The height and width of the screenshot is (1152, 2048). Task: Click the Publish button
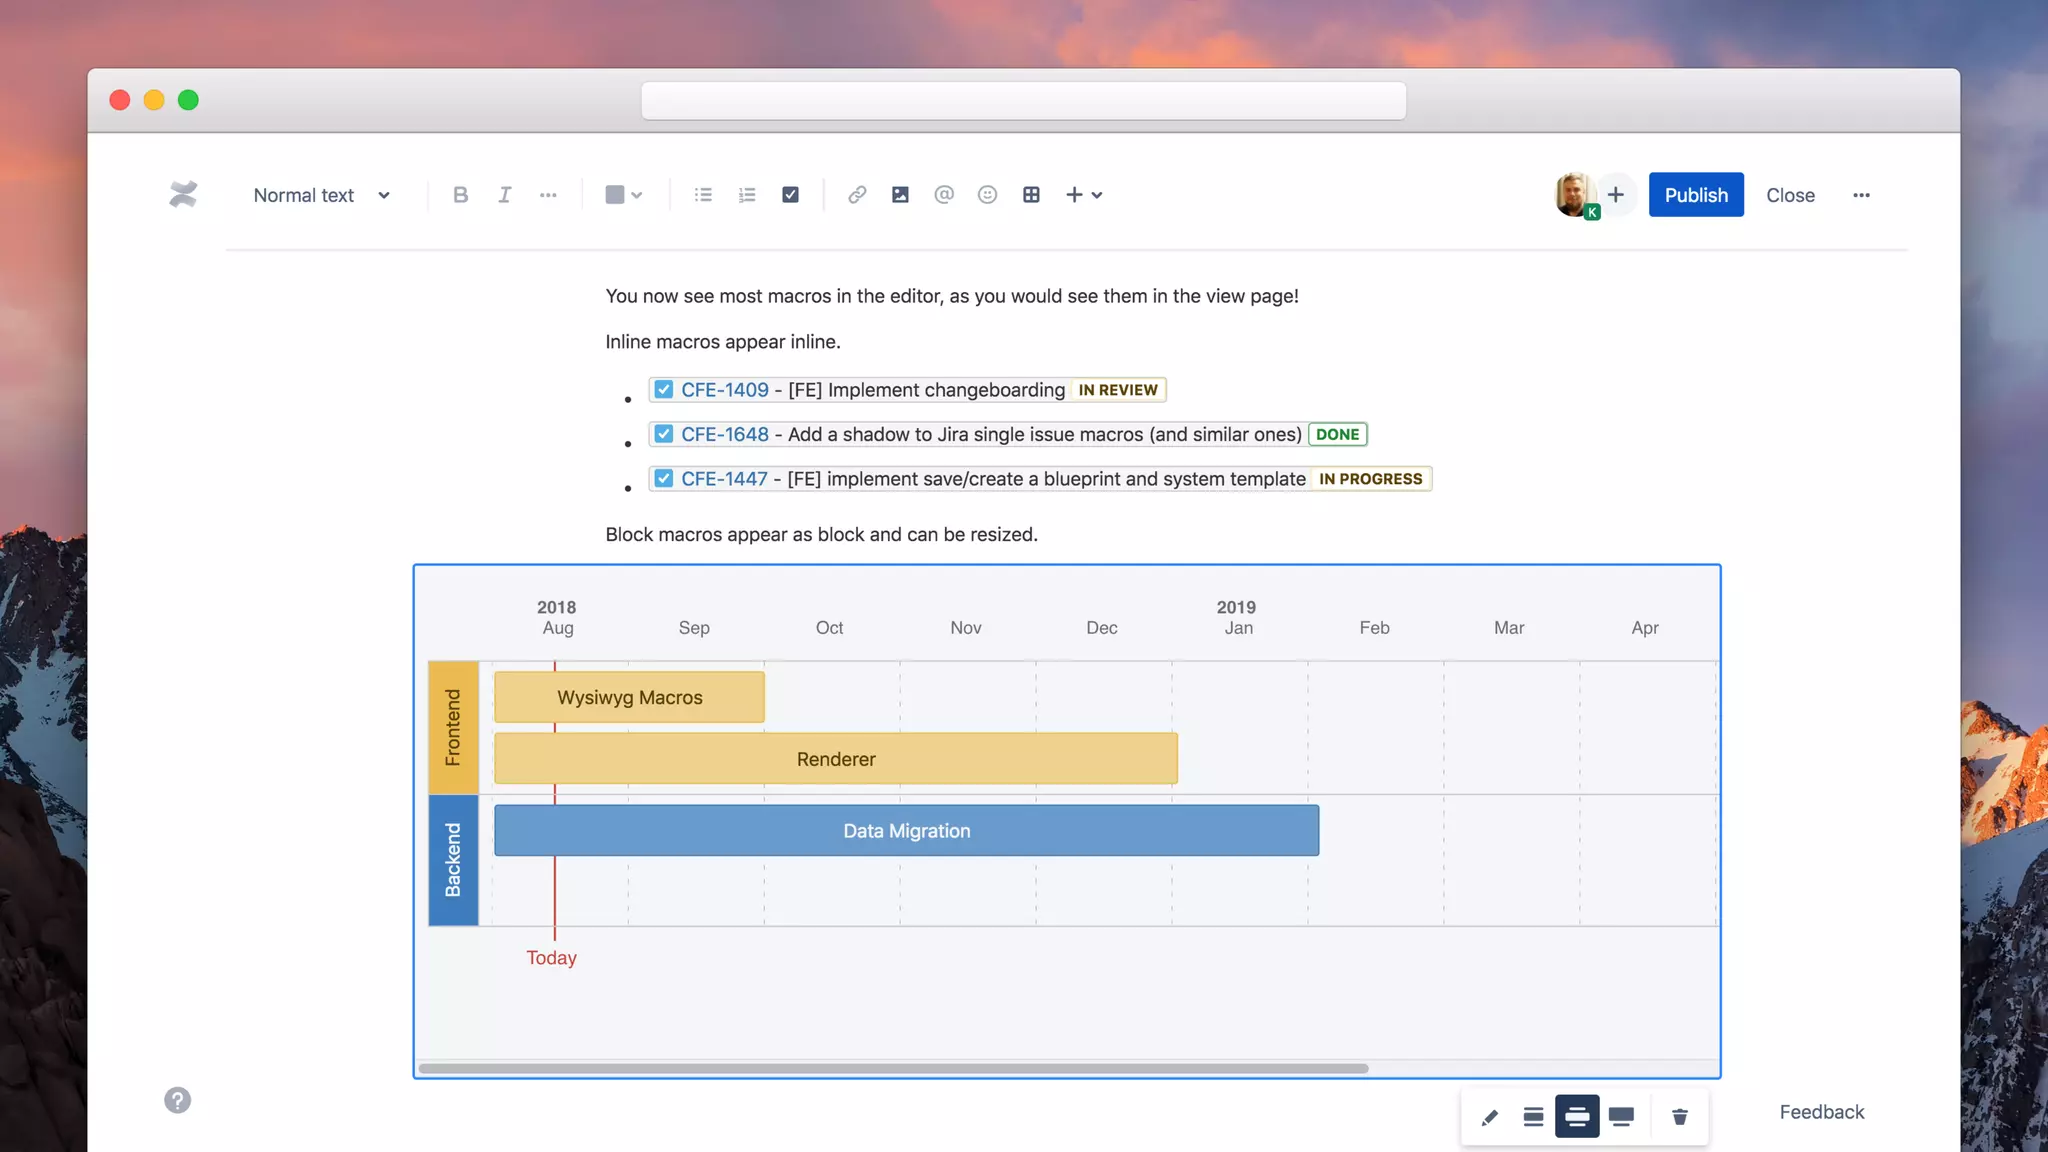1695,195
